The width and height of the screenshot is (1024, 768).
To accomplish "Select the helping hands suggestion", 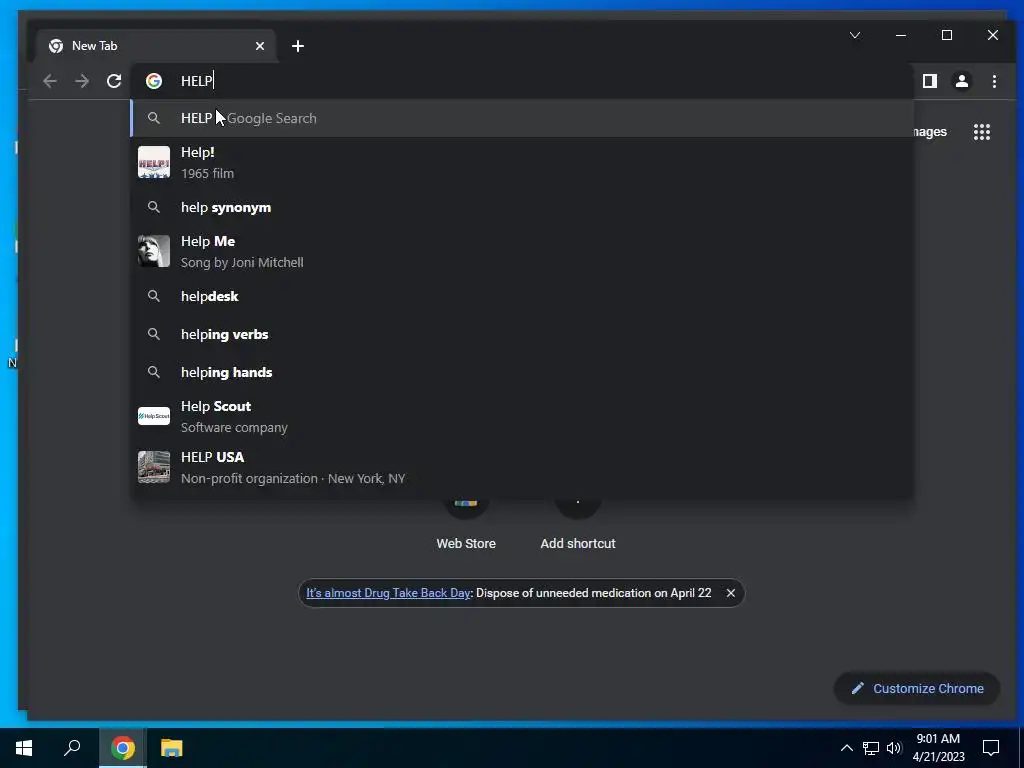I will [522, 372].
